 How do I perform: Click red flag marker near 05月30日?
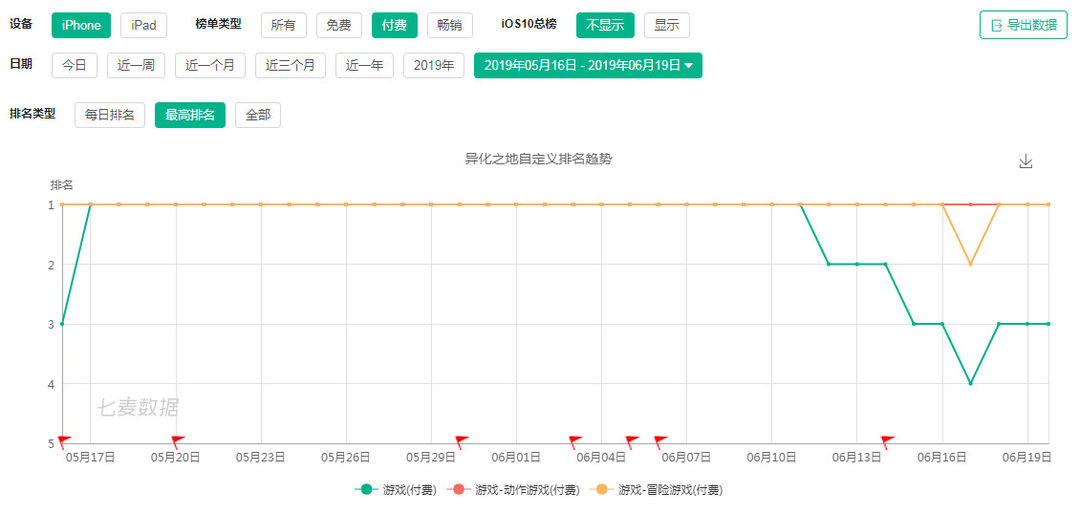pyautogui.click(x=462, y=440)
